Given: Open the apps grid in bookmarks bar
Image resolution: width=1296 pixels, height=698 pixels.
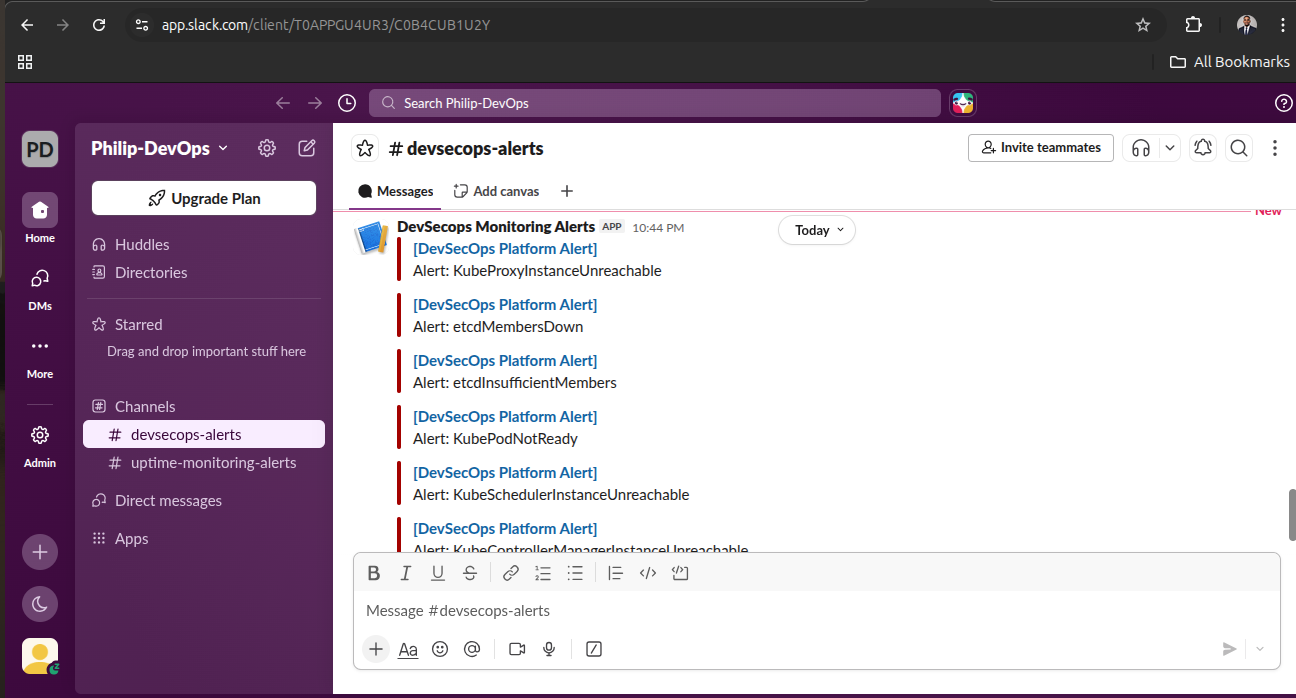Looking at the screenshot, I should (25, 62).
